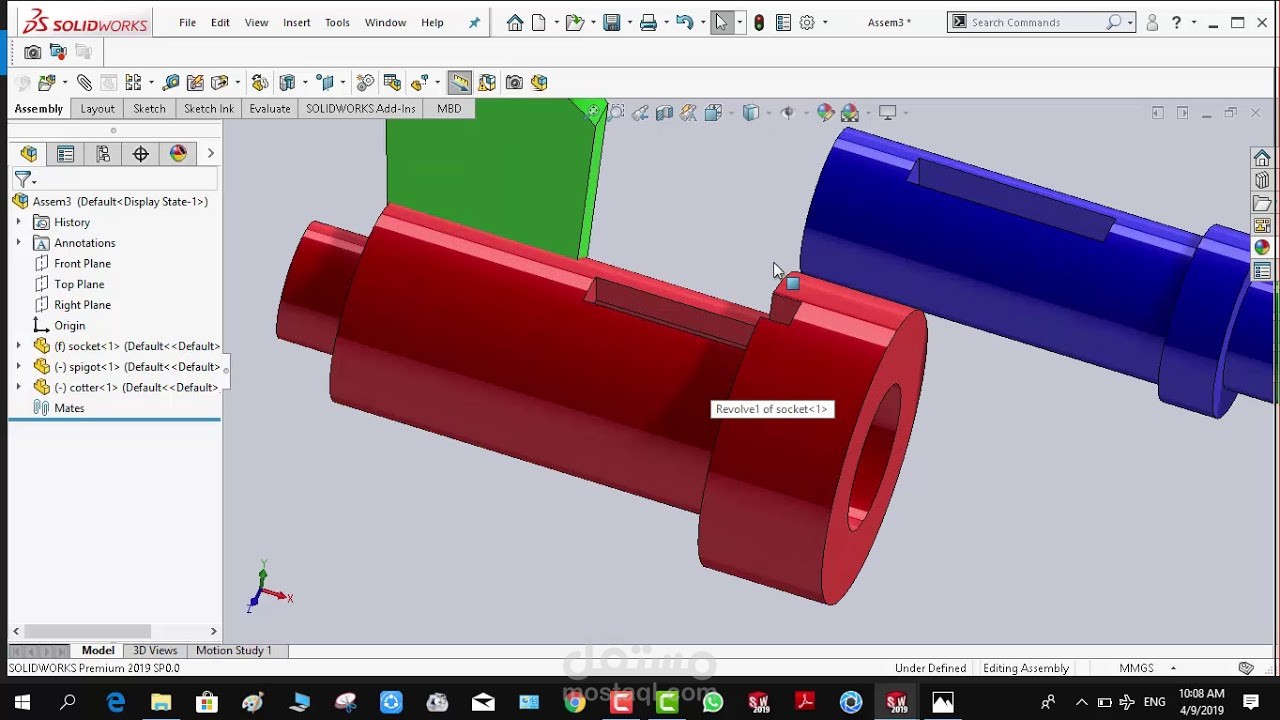The image size is (1280, 720).
Task: Open the Display Style dropdown arrow
Action: (769, 113)
